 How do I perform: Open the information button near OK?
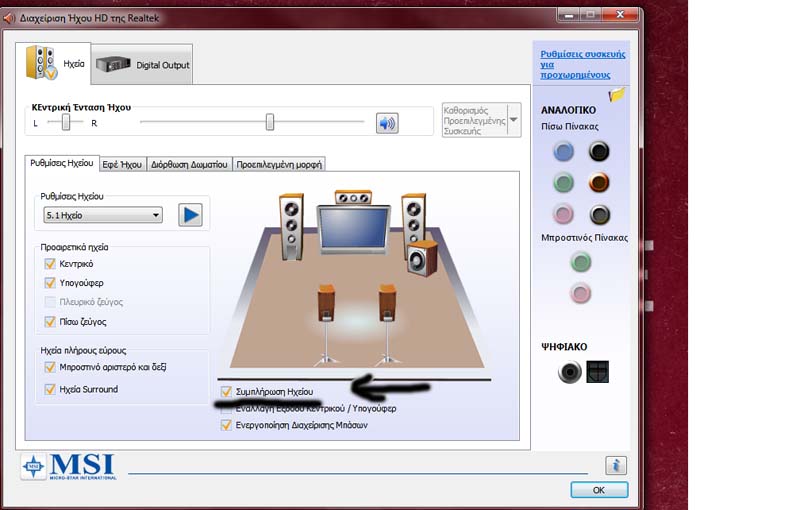coord(616,465)
